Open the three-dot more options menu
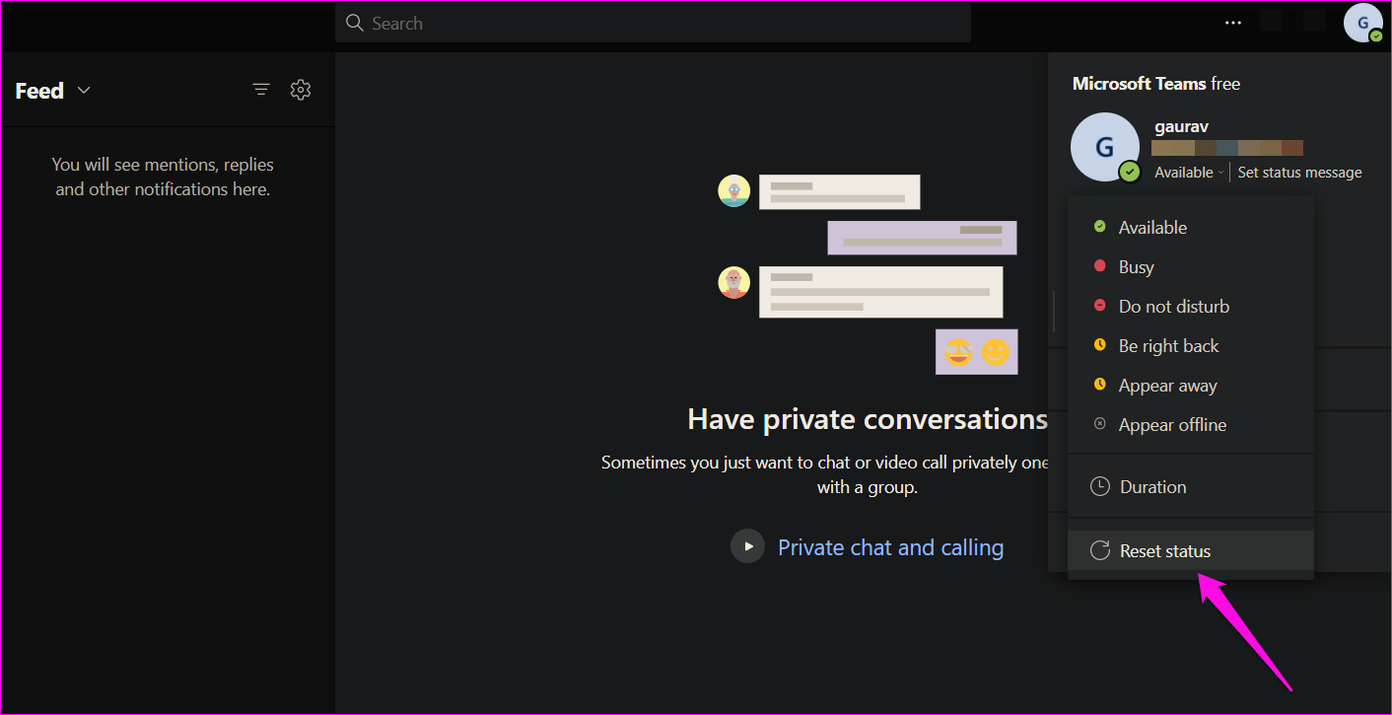The height and width of the screenshot is (715, 1392). click(1233, 23)
